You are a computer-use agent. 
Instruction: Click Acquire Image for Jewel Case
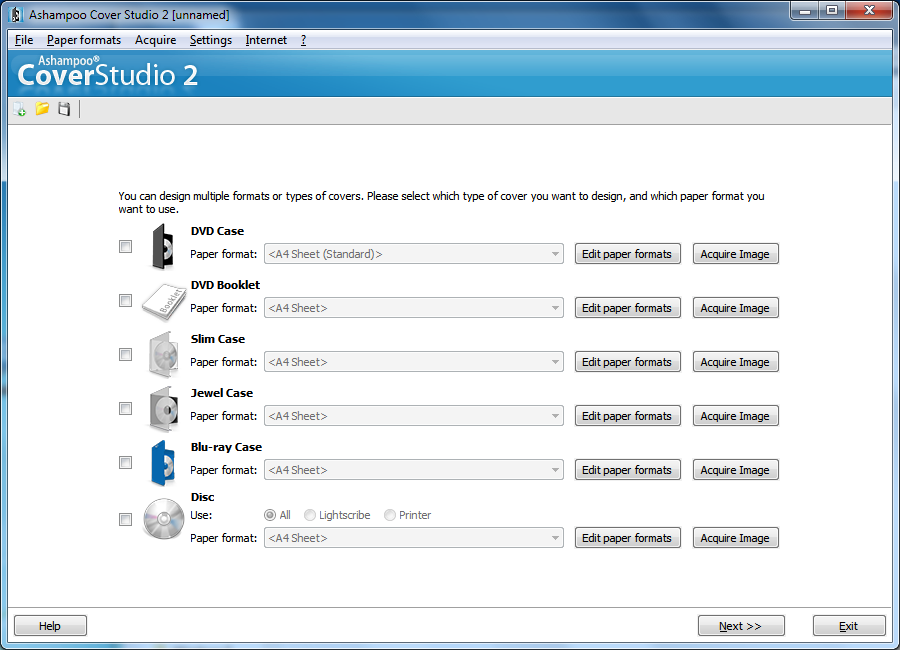tap(735, 416)
